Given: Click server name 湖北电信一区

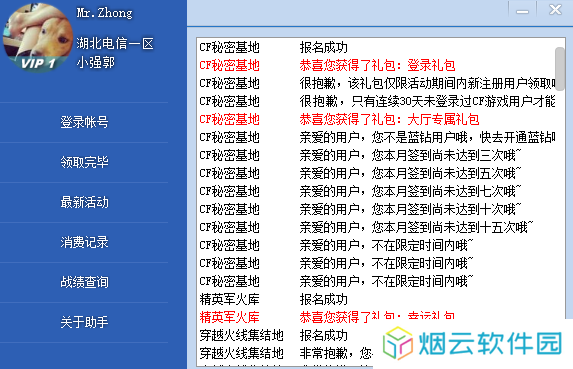Looking at the screenshot, I should 115,43.
